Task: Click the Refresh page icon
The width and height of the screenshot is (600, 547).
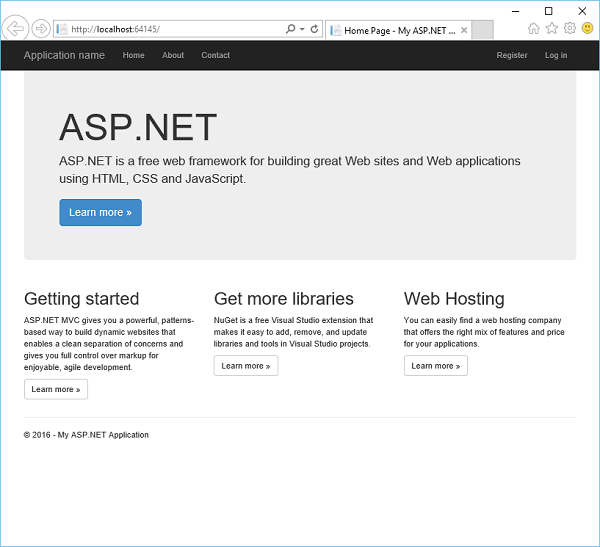Action: 315,29
